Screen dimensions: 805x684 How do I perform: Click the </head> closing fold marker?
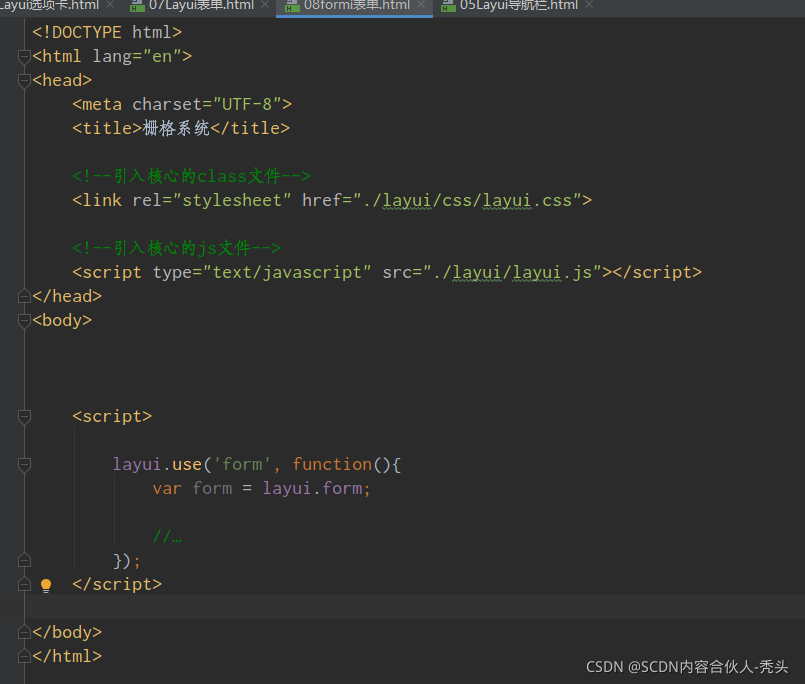pos(24,296)
